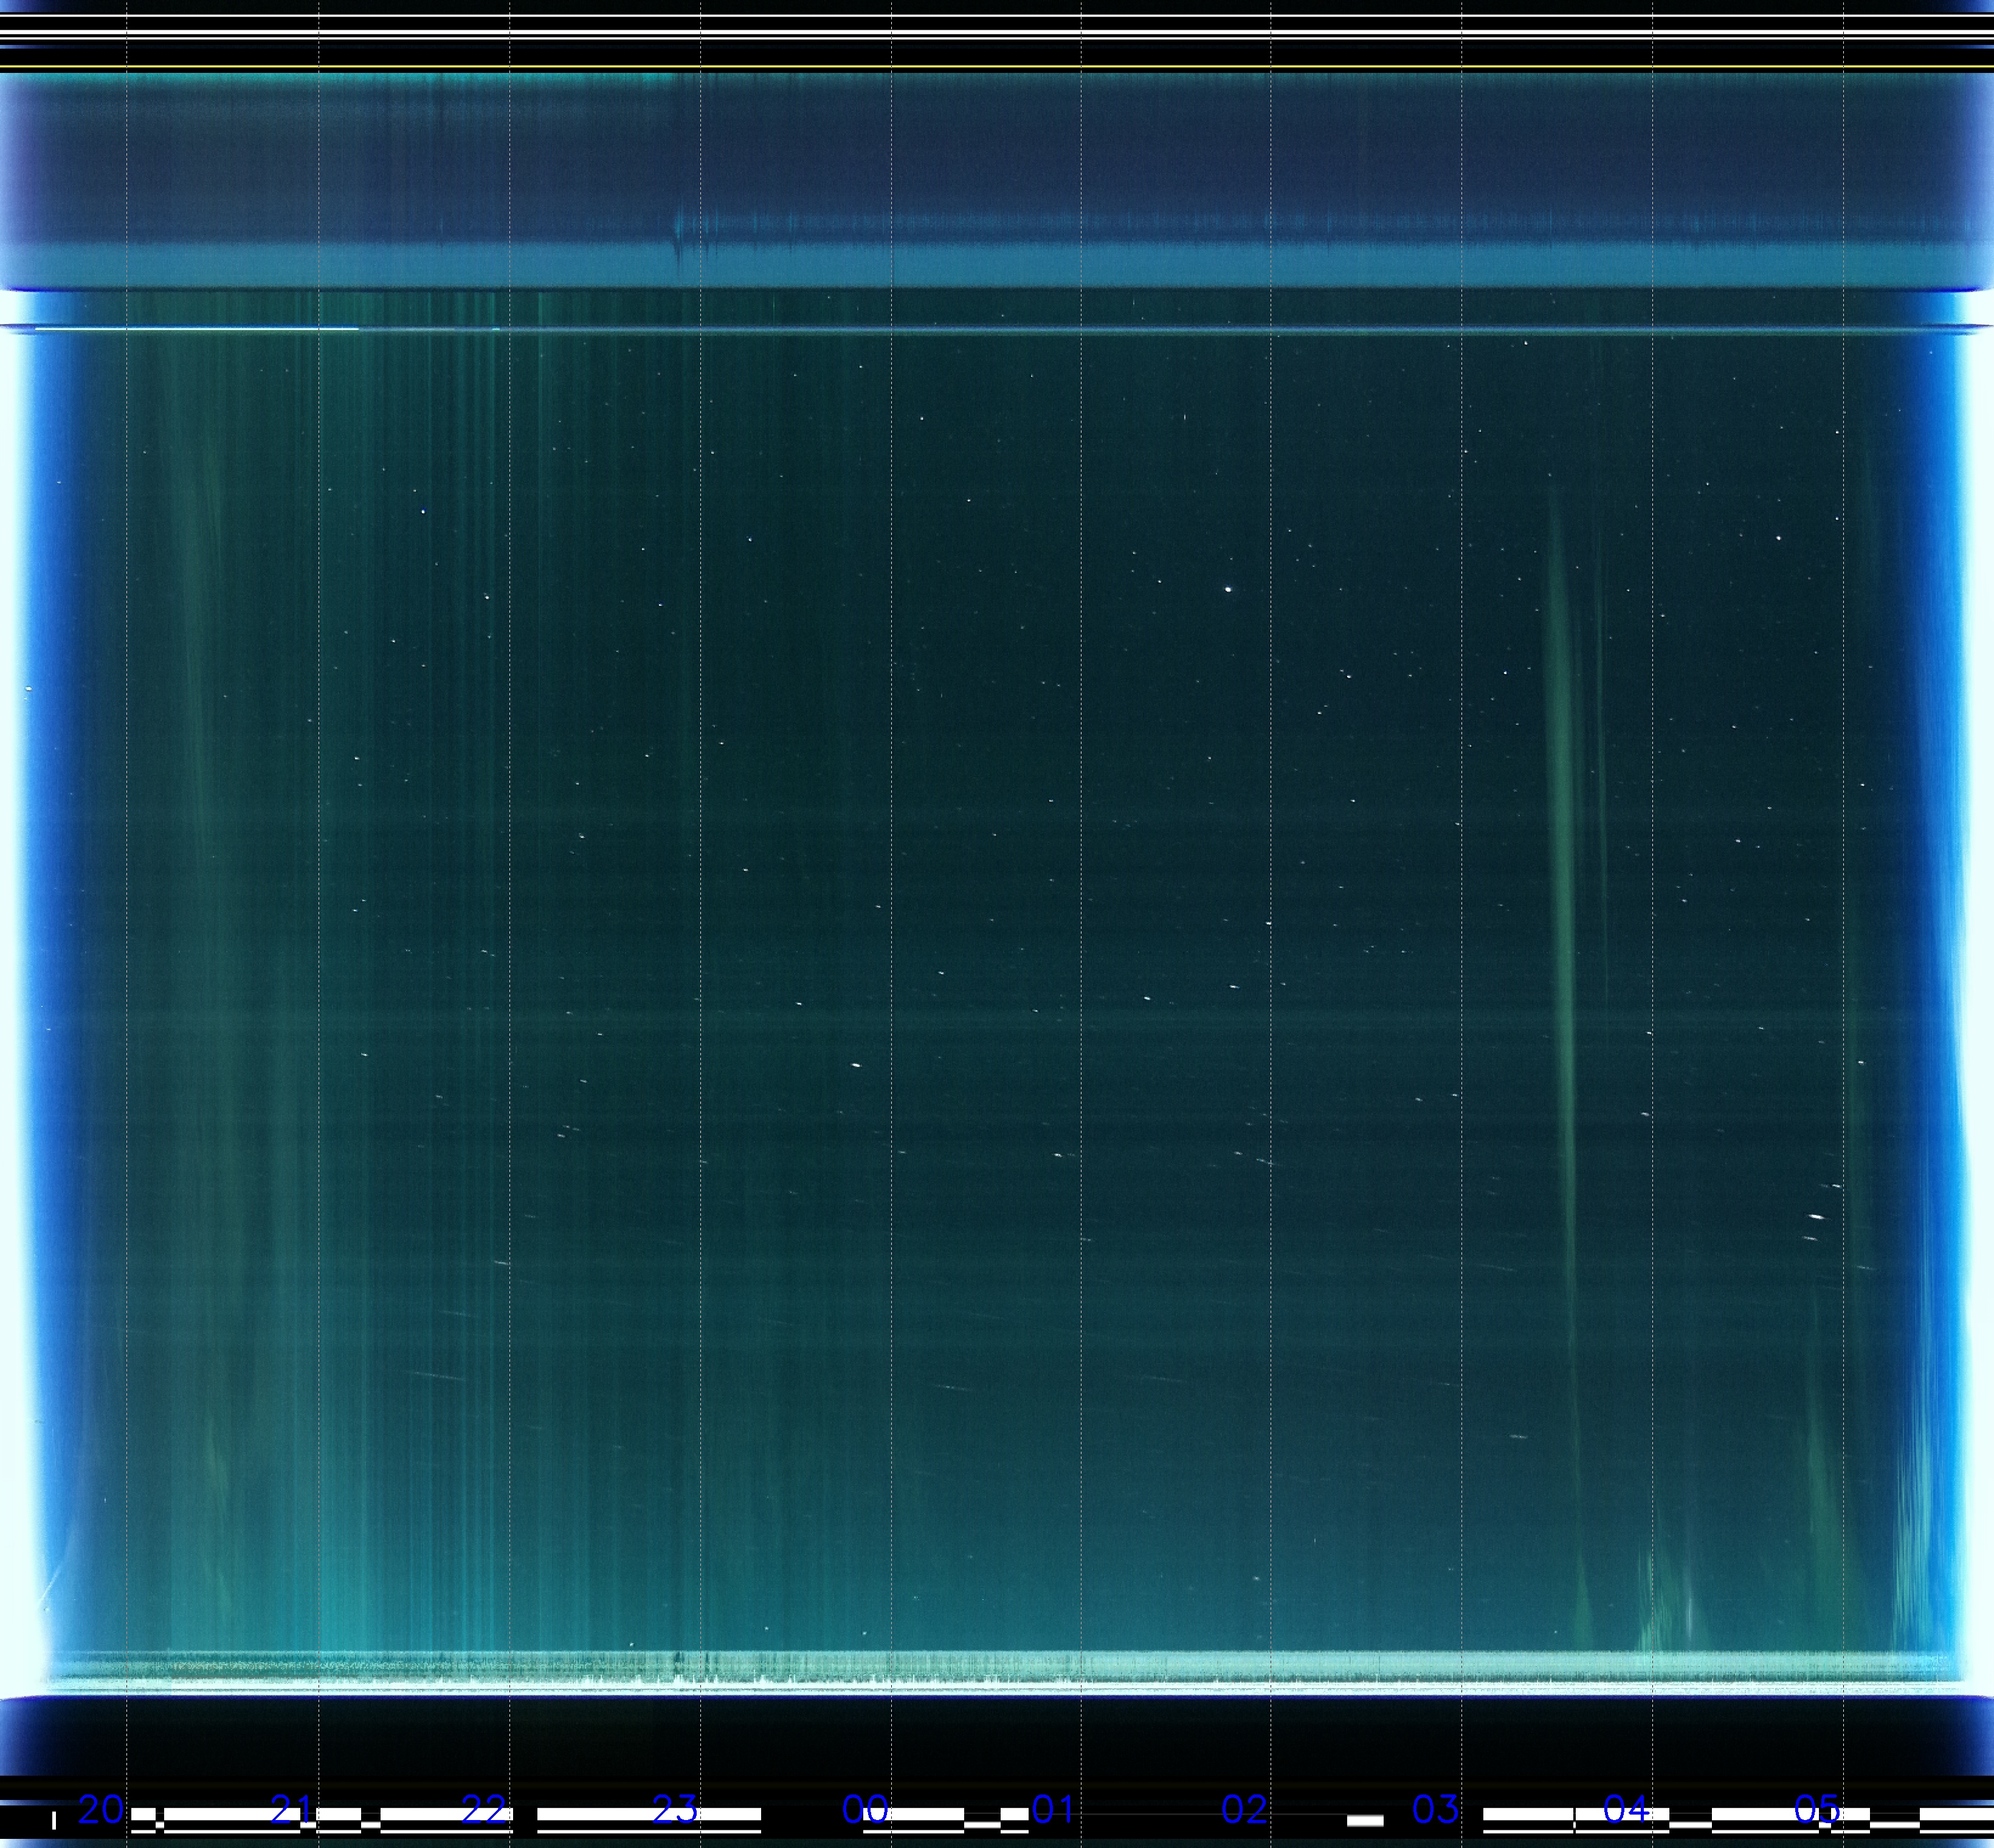Click the 21 hour label

[292, 1809]
